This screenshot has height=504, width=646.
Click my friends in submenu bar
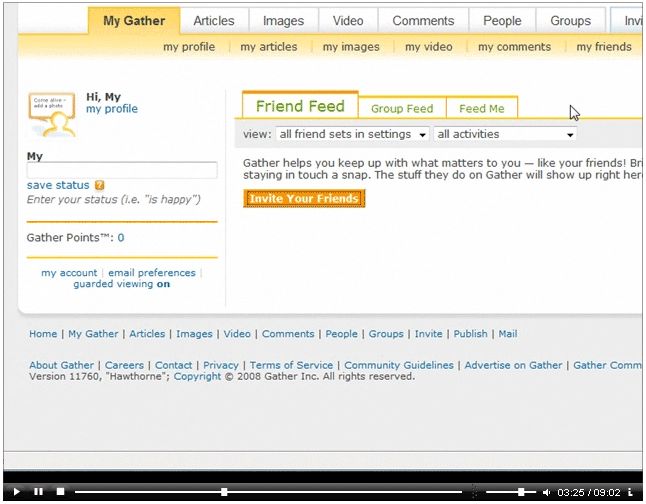604,47
